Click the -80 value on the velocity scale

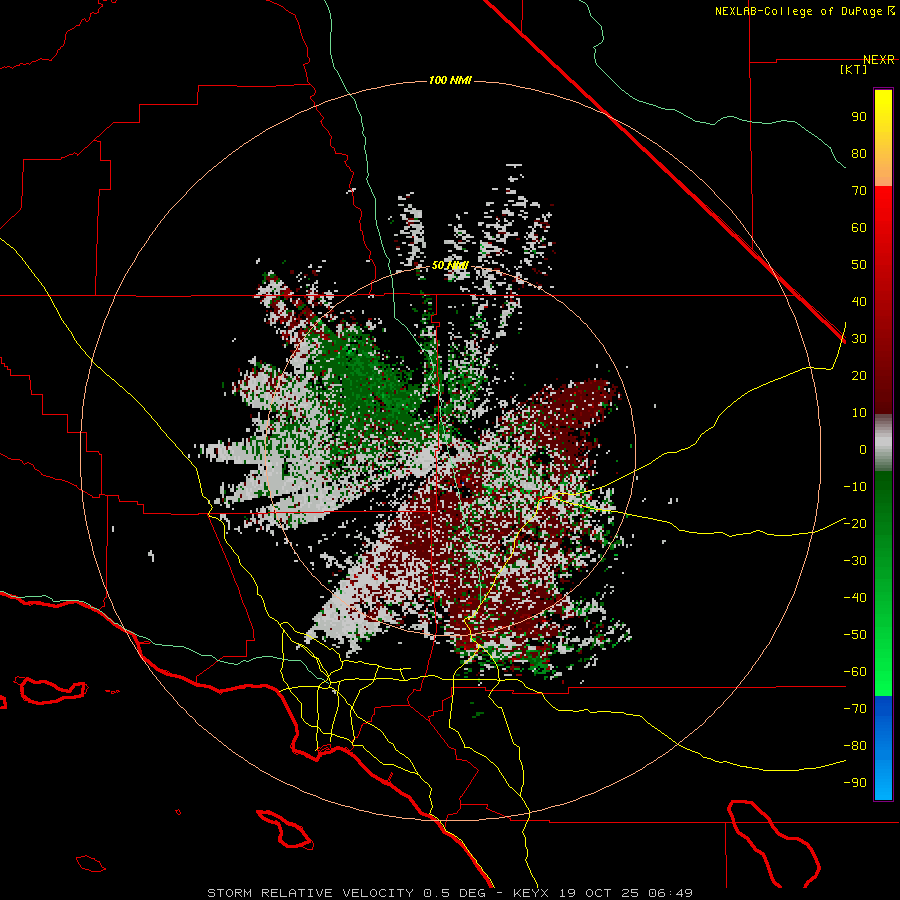point(855,746)
